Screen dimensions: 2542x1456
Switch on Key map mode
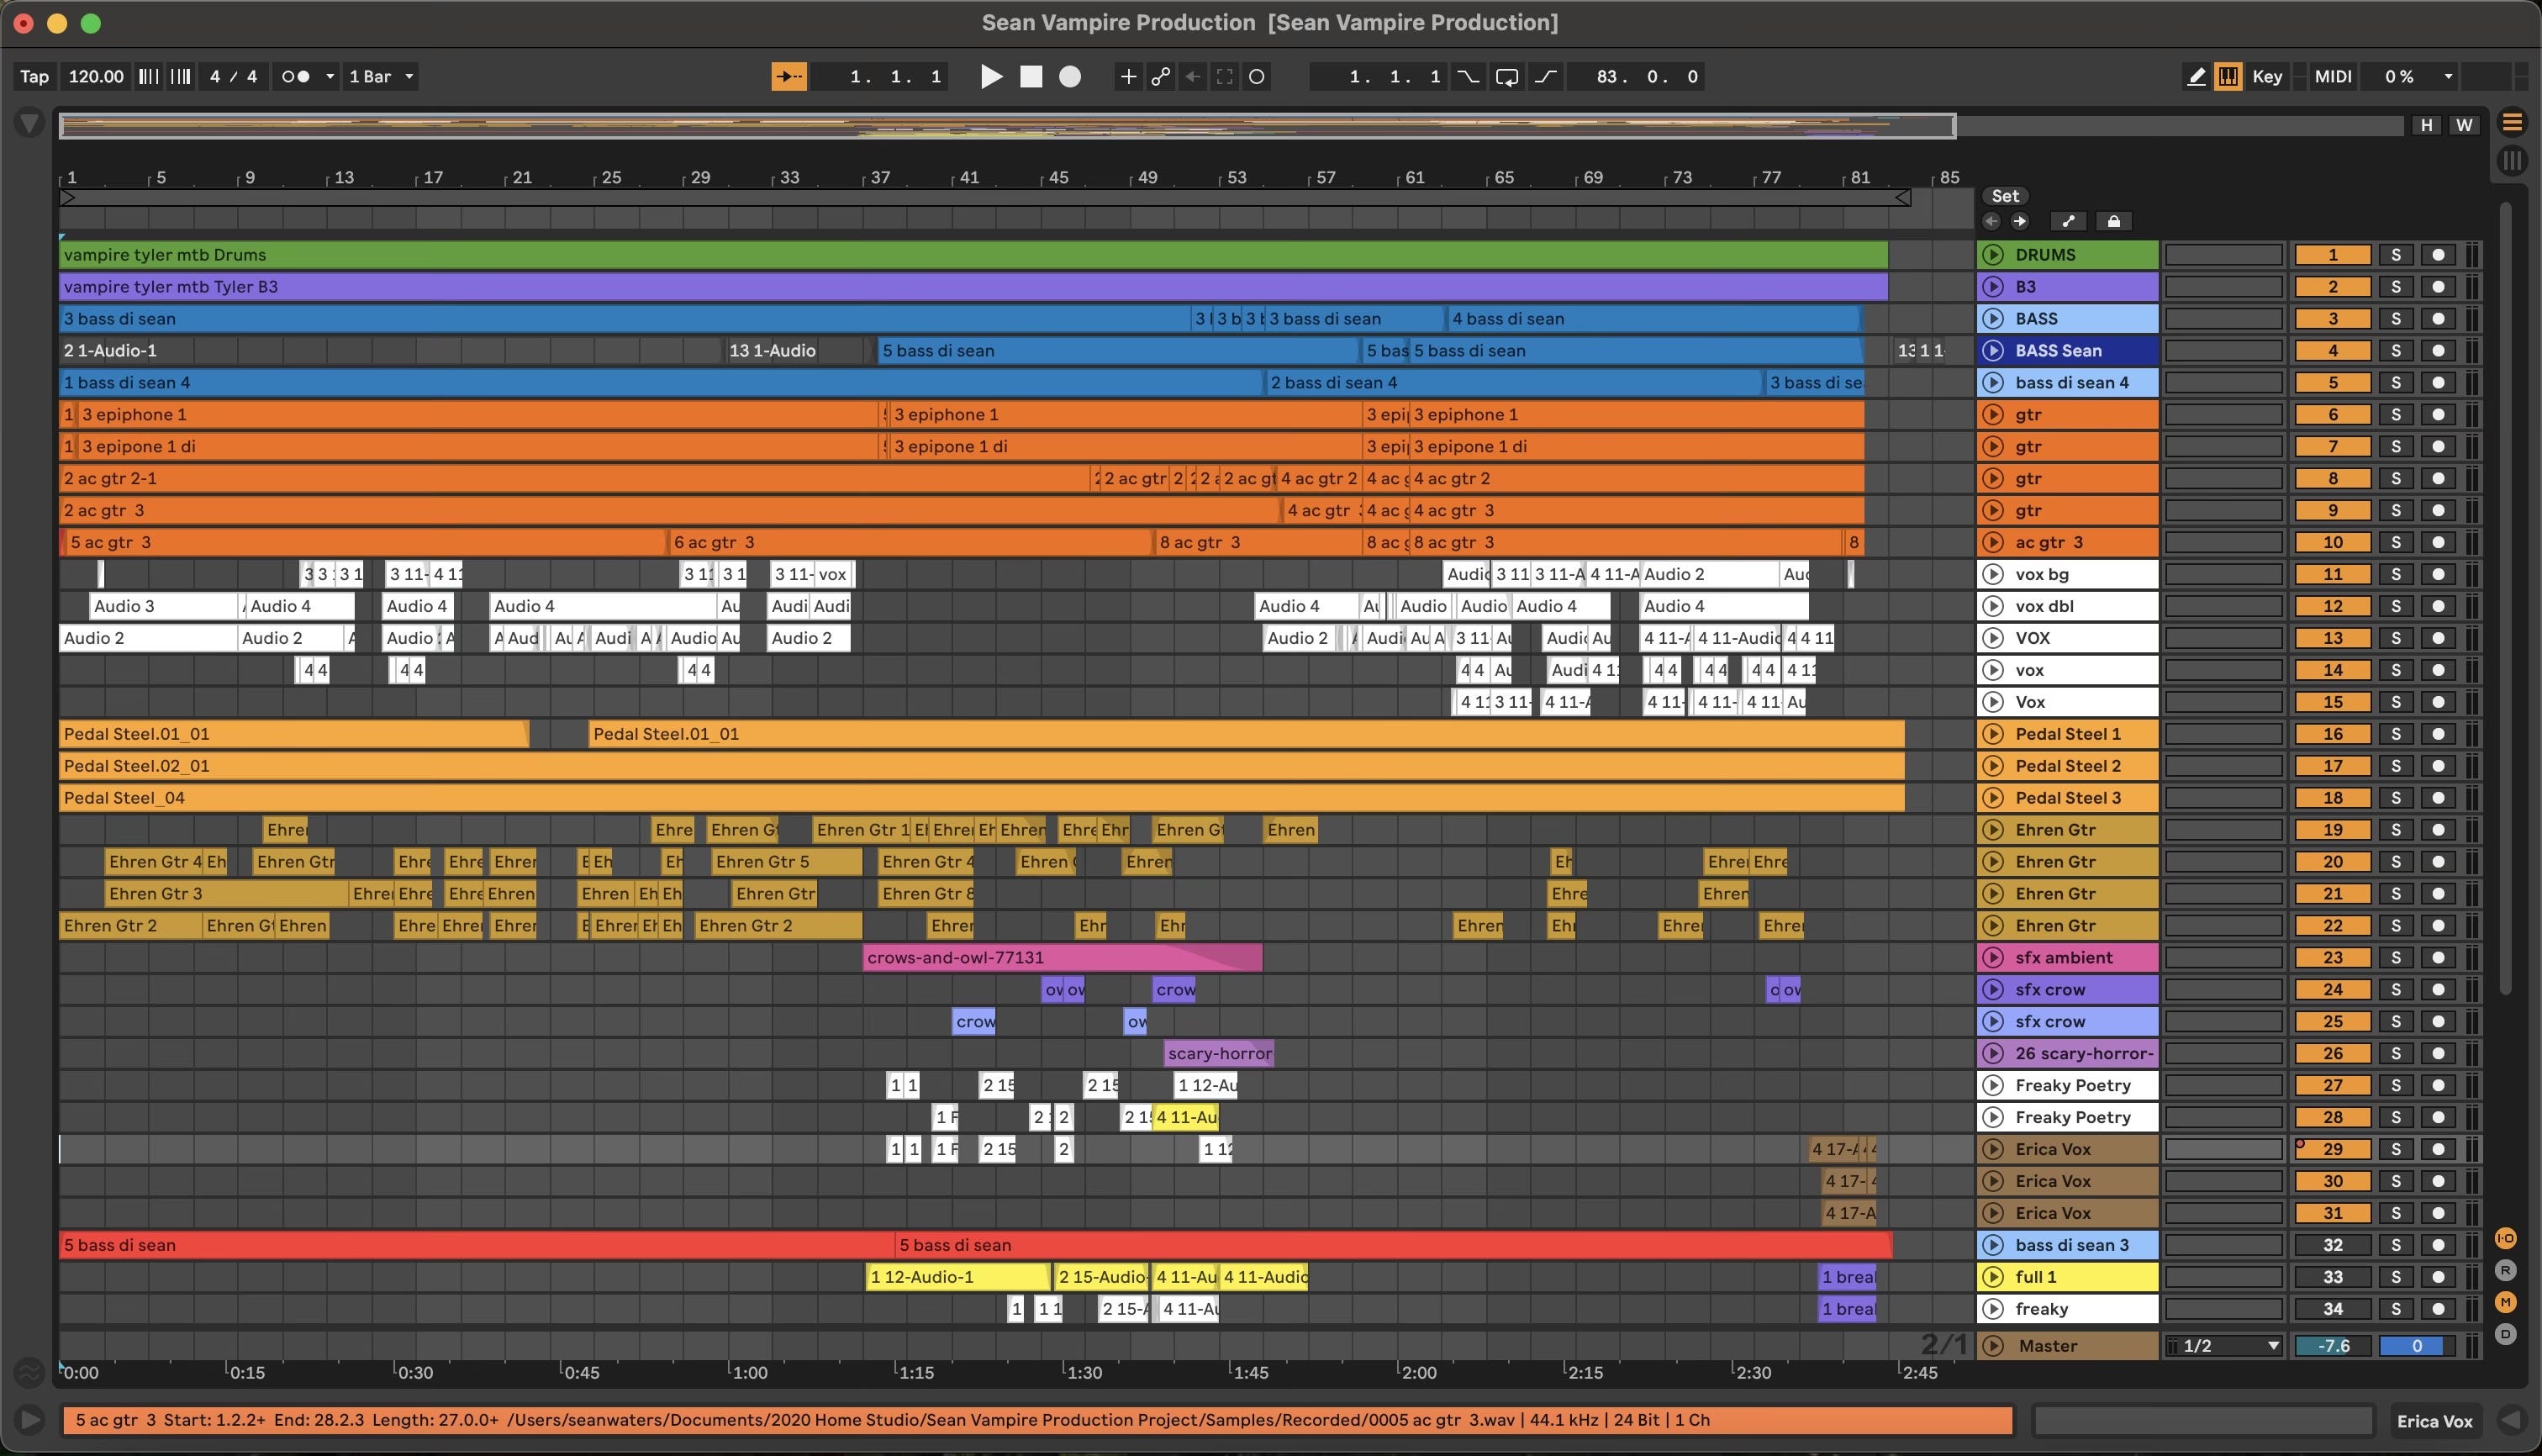point(2266,77)
